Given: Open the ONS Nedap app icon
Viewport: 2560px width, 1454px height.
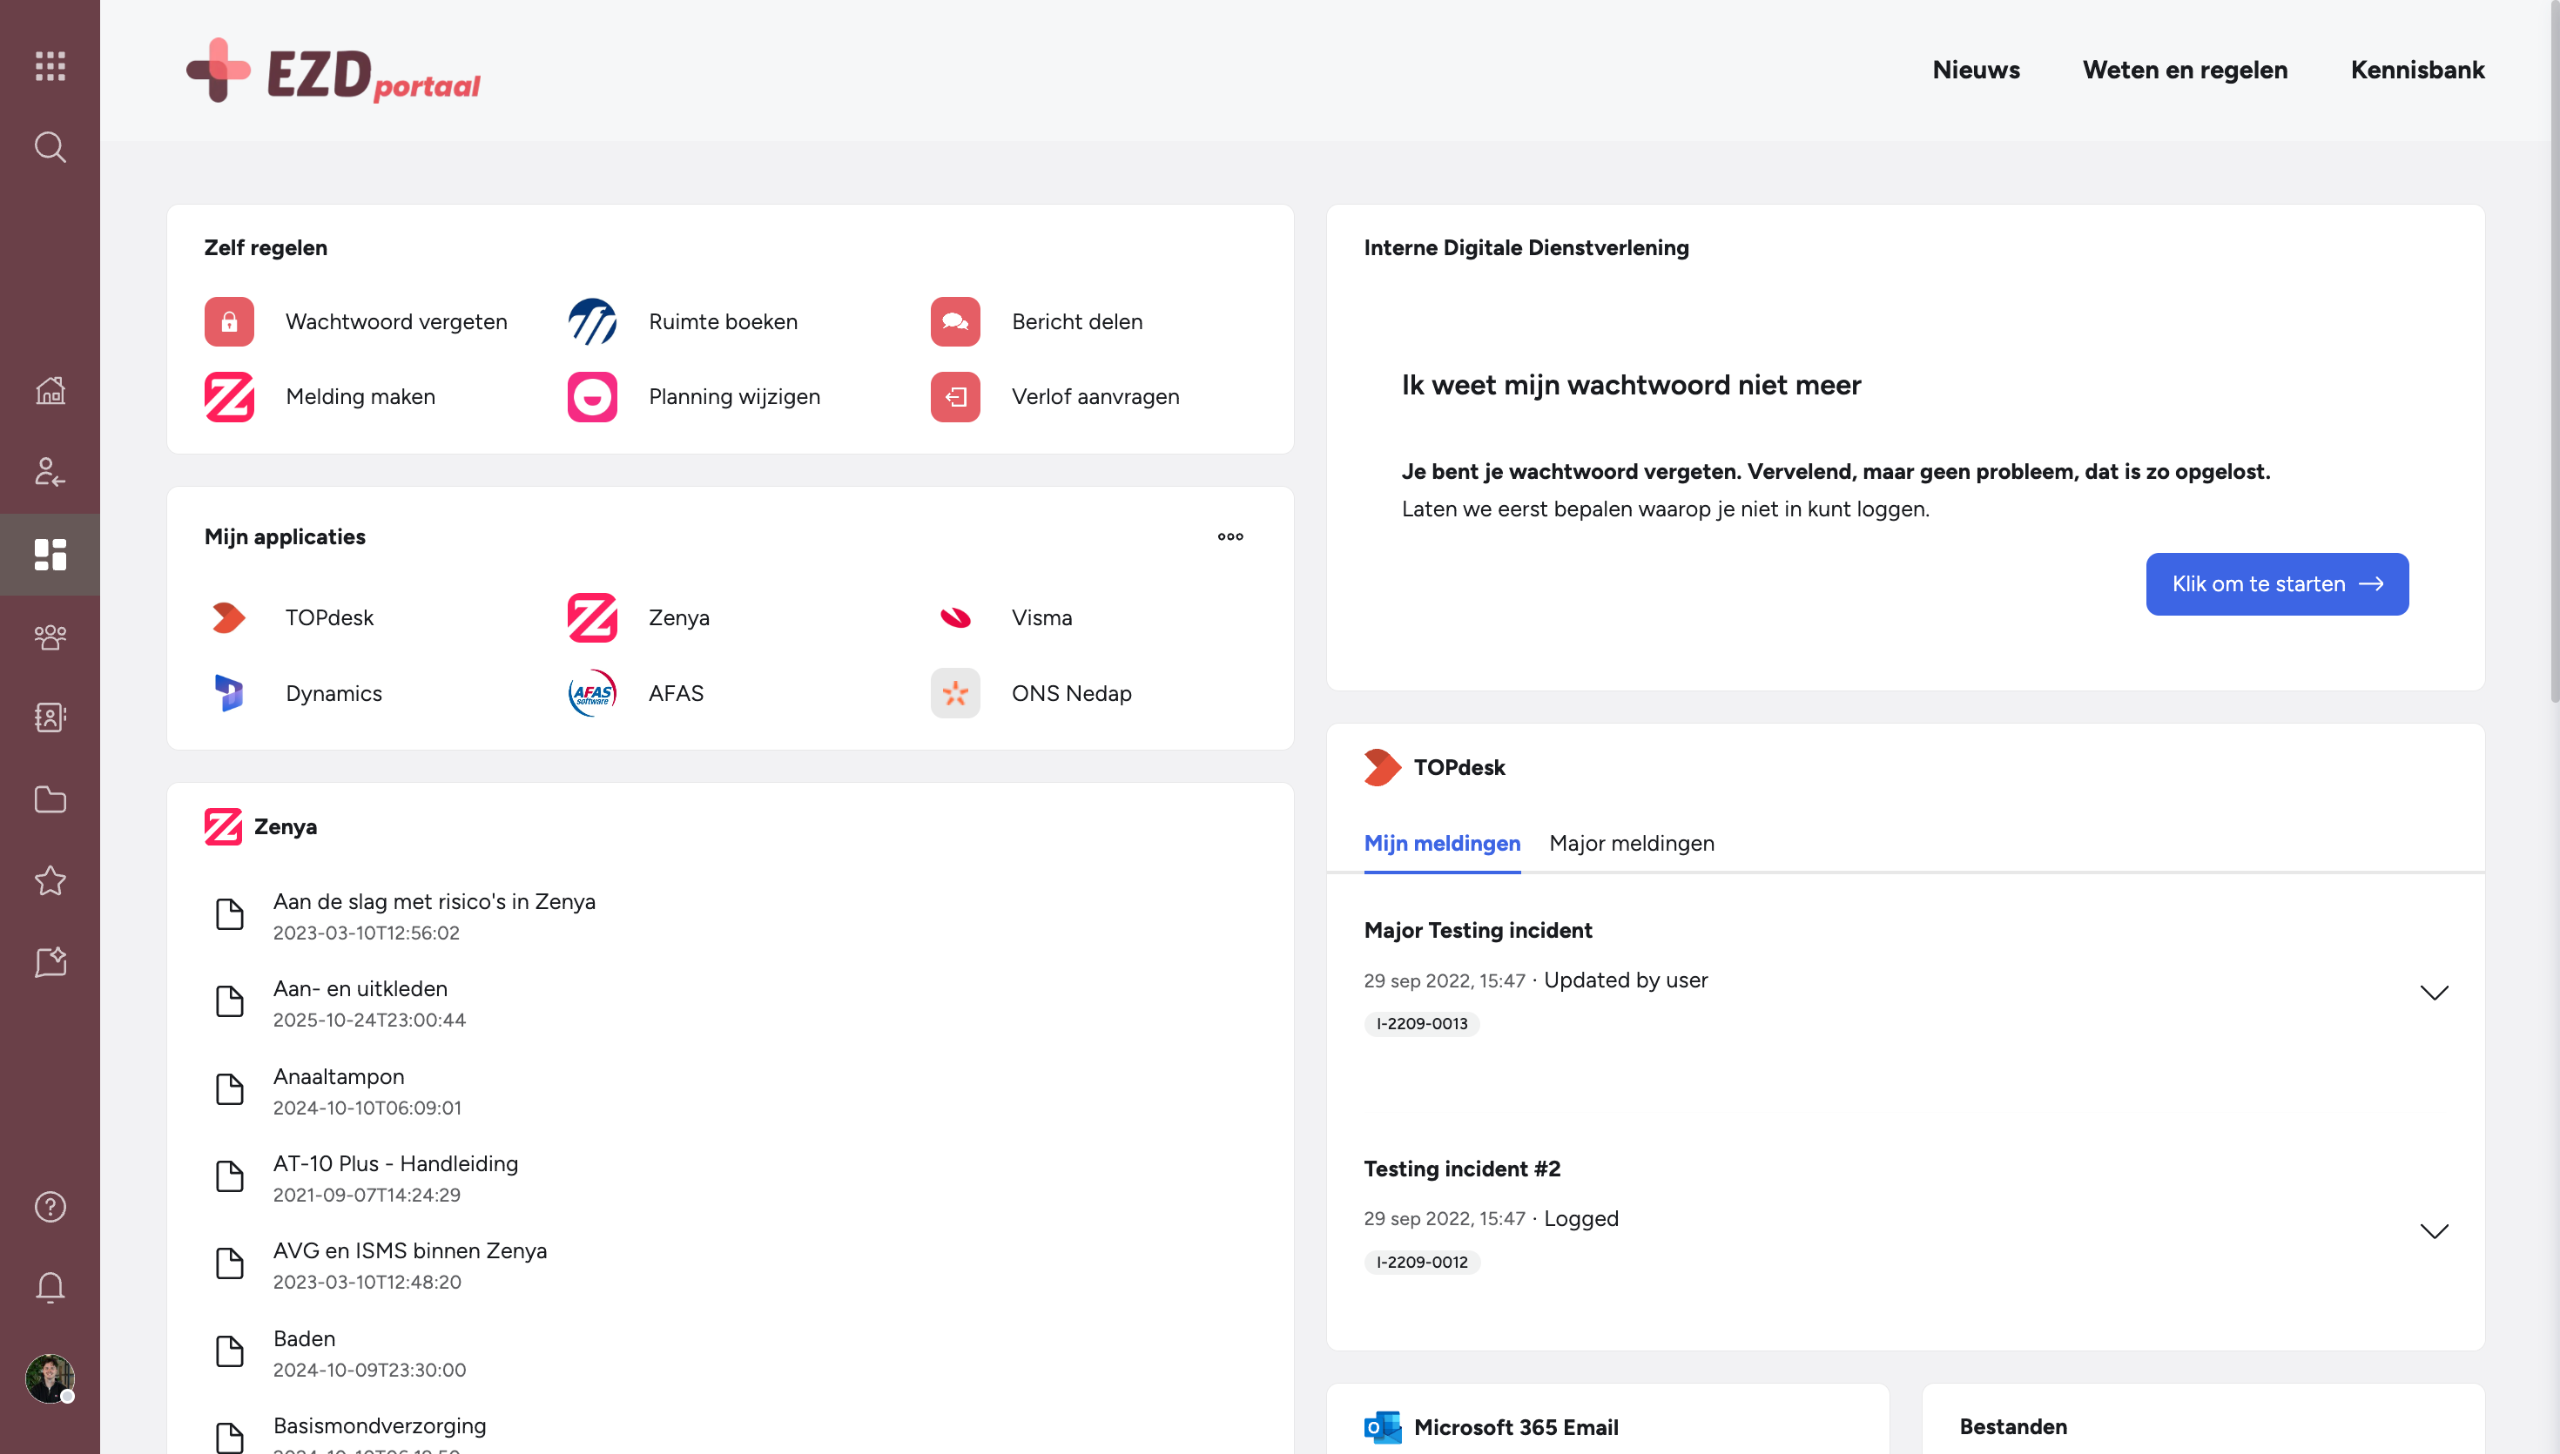Looking at the screenshot, I should tap(955, 693).
